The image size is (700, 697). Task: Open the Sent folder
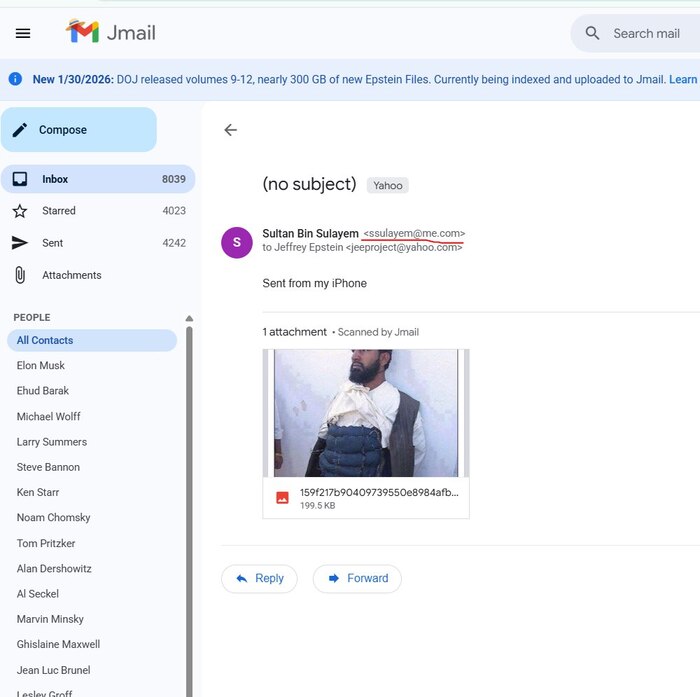pyautogui.click(x=53, y=243)
